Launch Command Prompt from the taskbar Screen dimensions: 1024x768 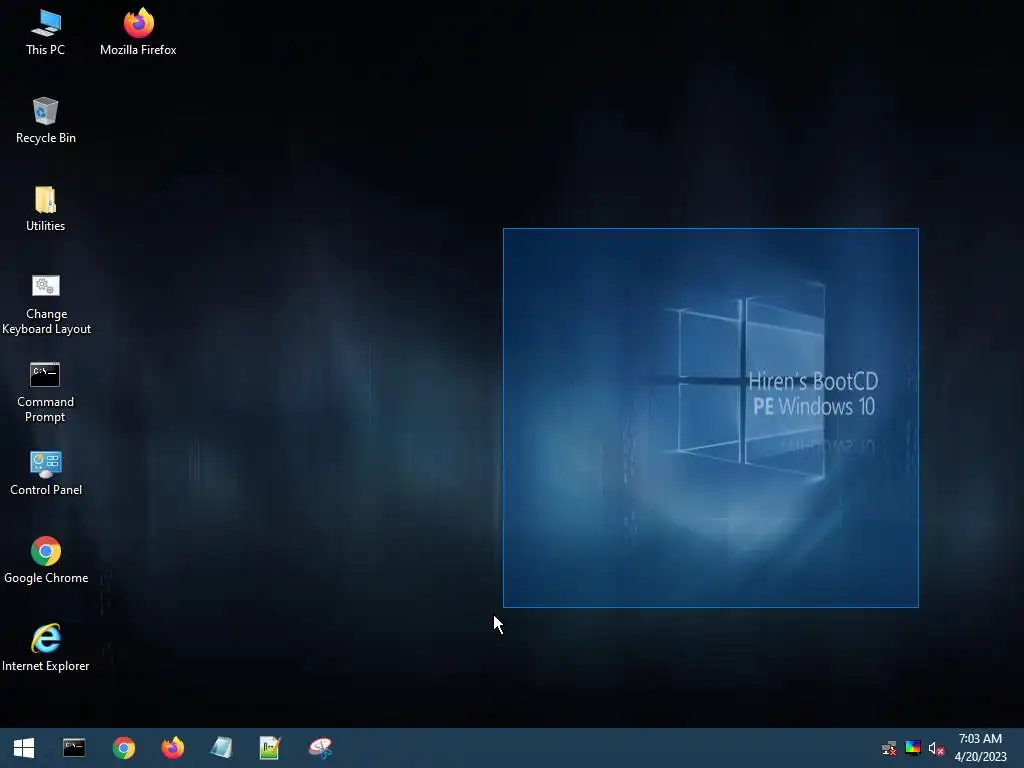pos(74,748)
